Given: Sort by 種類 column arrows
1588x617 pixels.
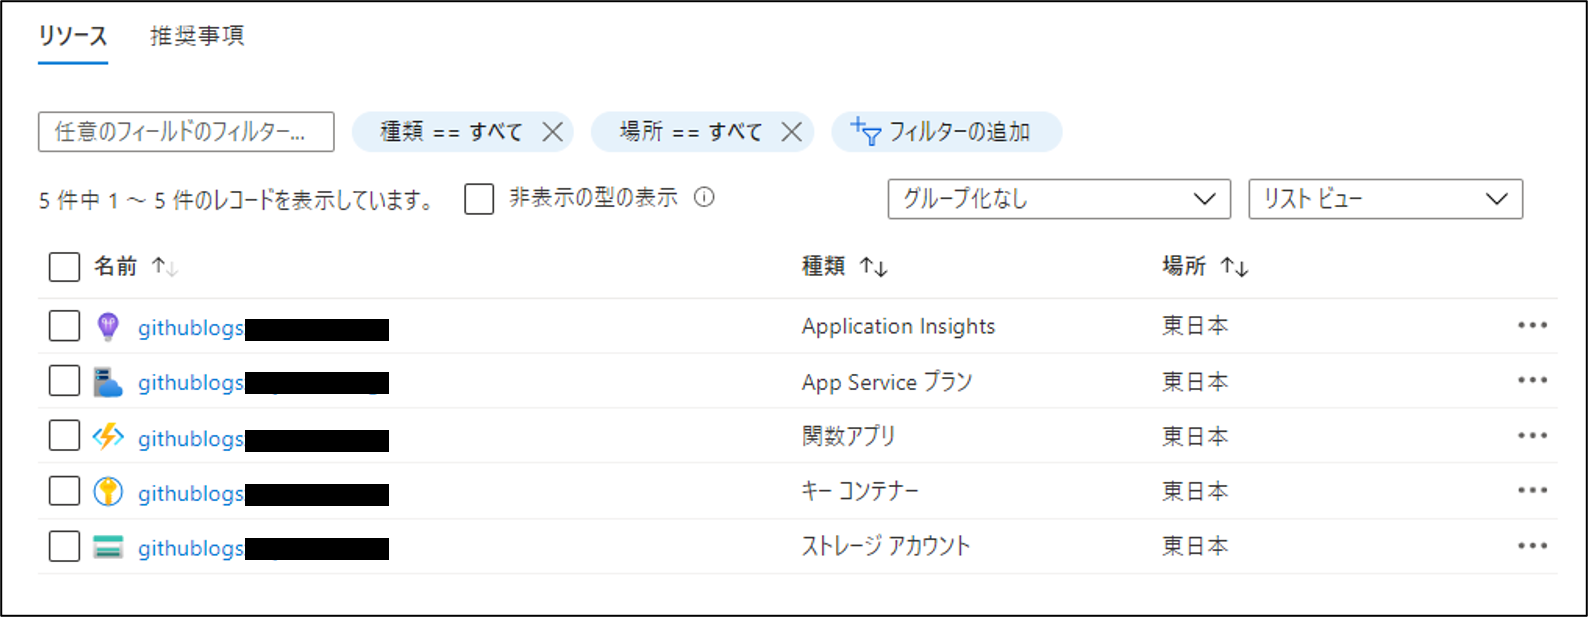Looking at the screenshot, I should pyautogui.click(x=874, y=267).
